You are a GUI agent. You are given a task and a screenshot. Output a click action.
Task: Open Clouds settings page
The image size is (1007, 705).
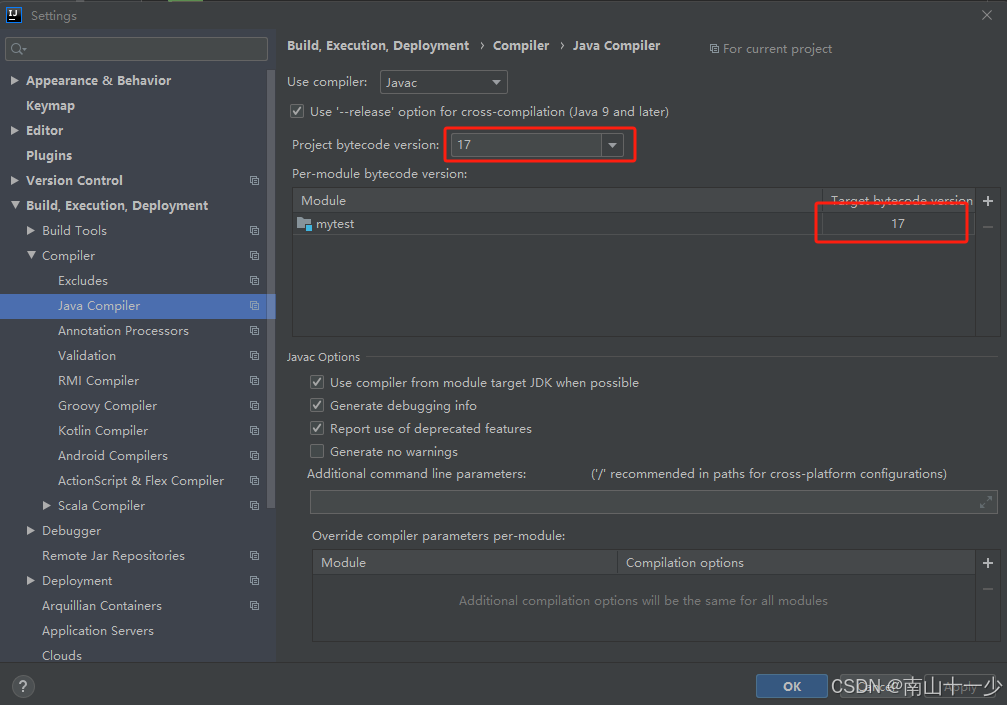coord(62,656)
